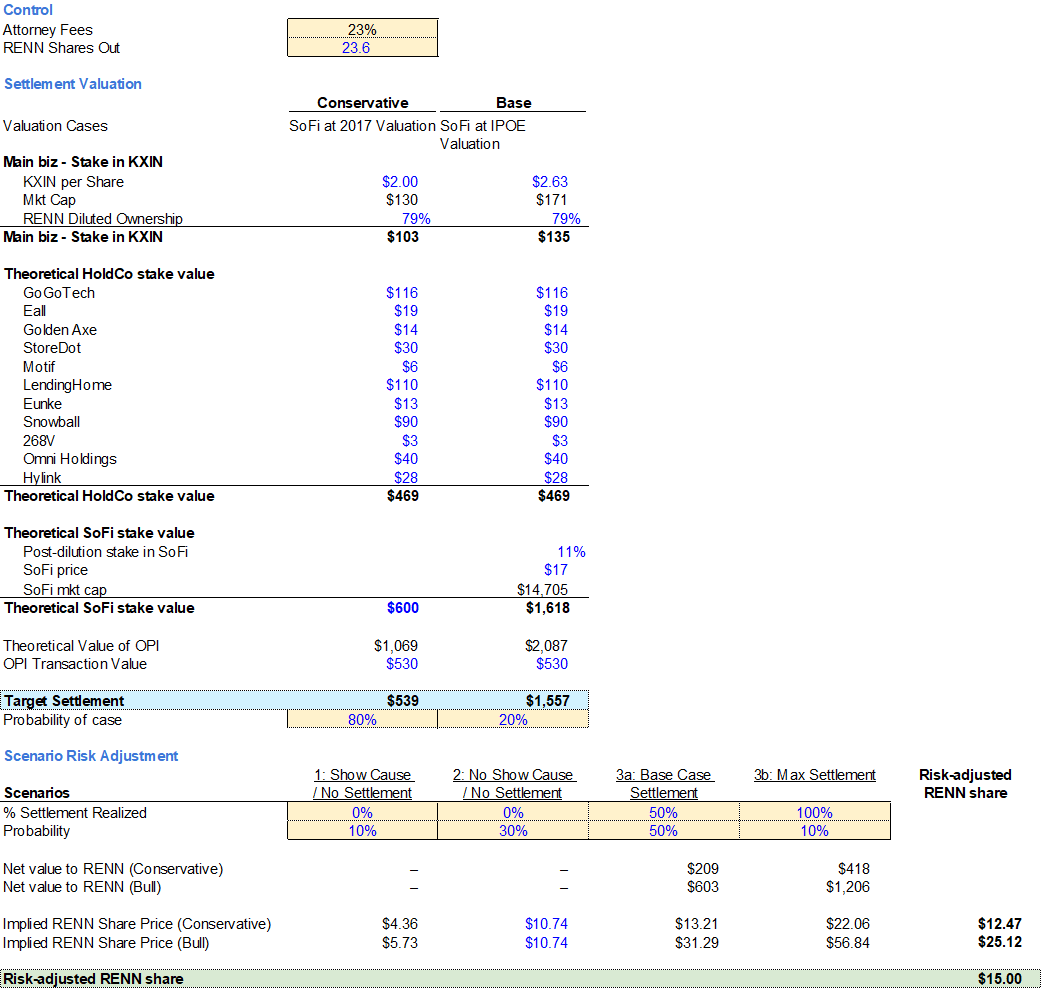Image resolution: width=1042 pixels, height=989 pixels.
Task: Click the scenario 3a Probability 50% cell
Action: pyautogui.click(x=664, y=831)
